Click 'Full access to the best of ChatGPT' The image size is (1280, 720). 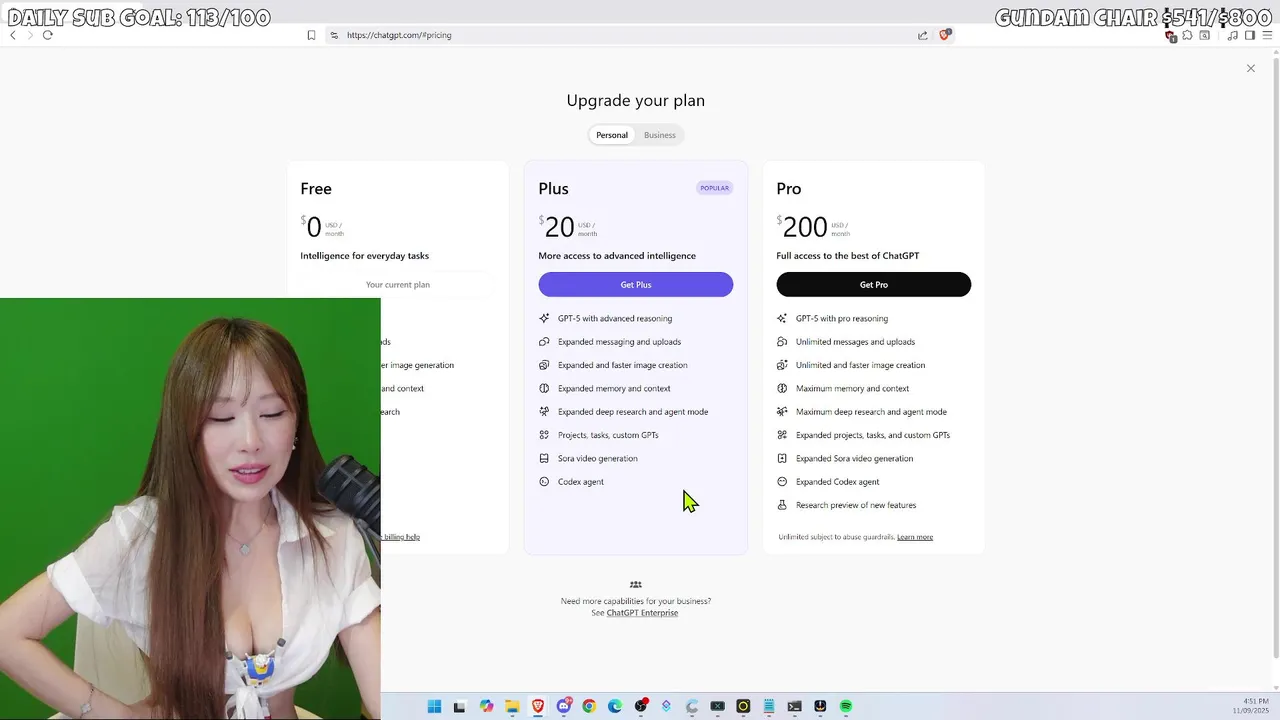[848, 256]
